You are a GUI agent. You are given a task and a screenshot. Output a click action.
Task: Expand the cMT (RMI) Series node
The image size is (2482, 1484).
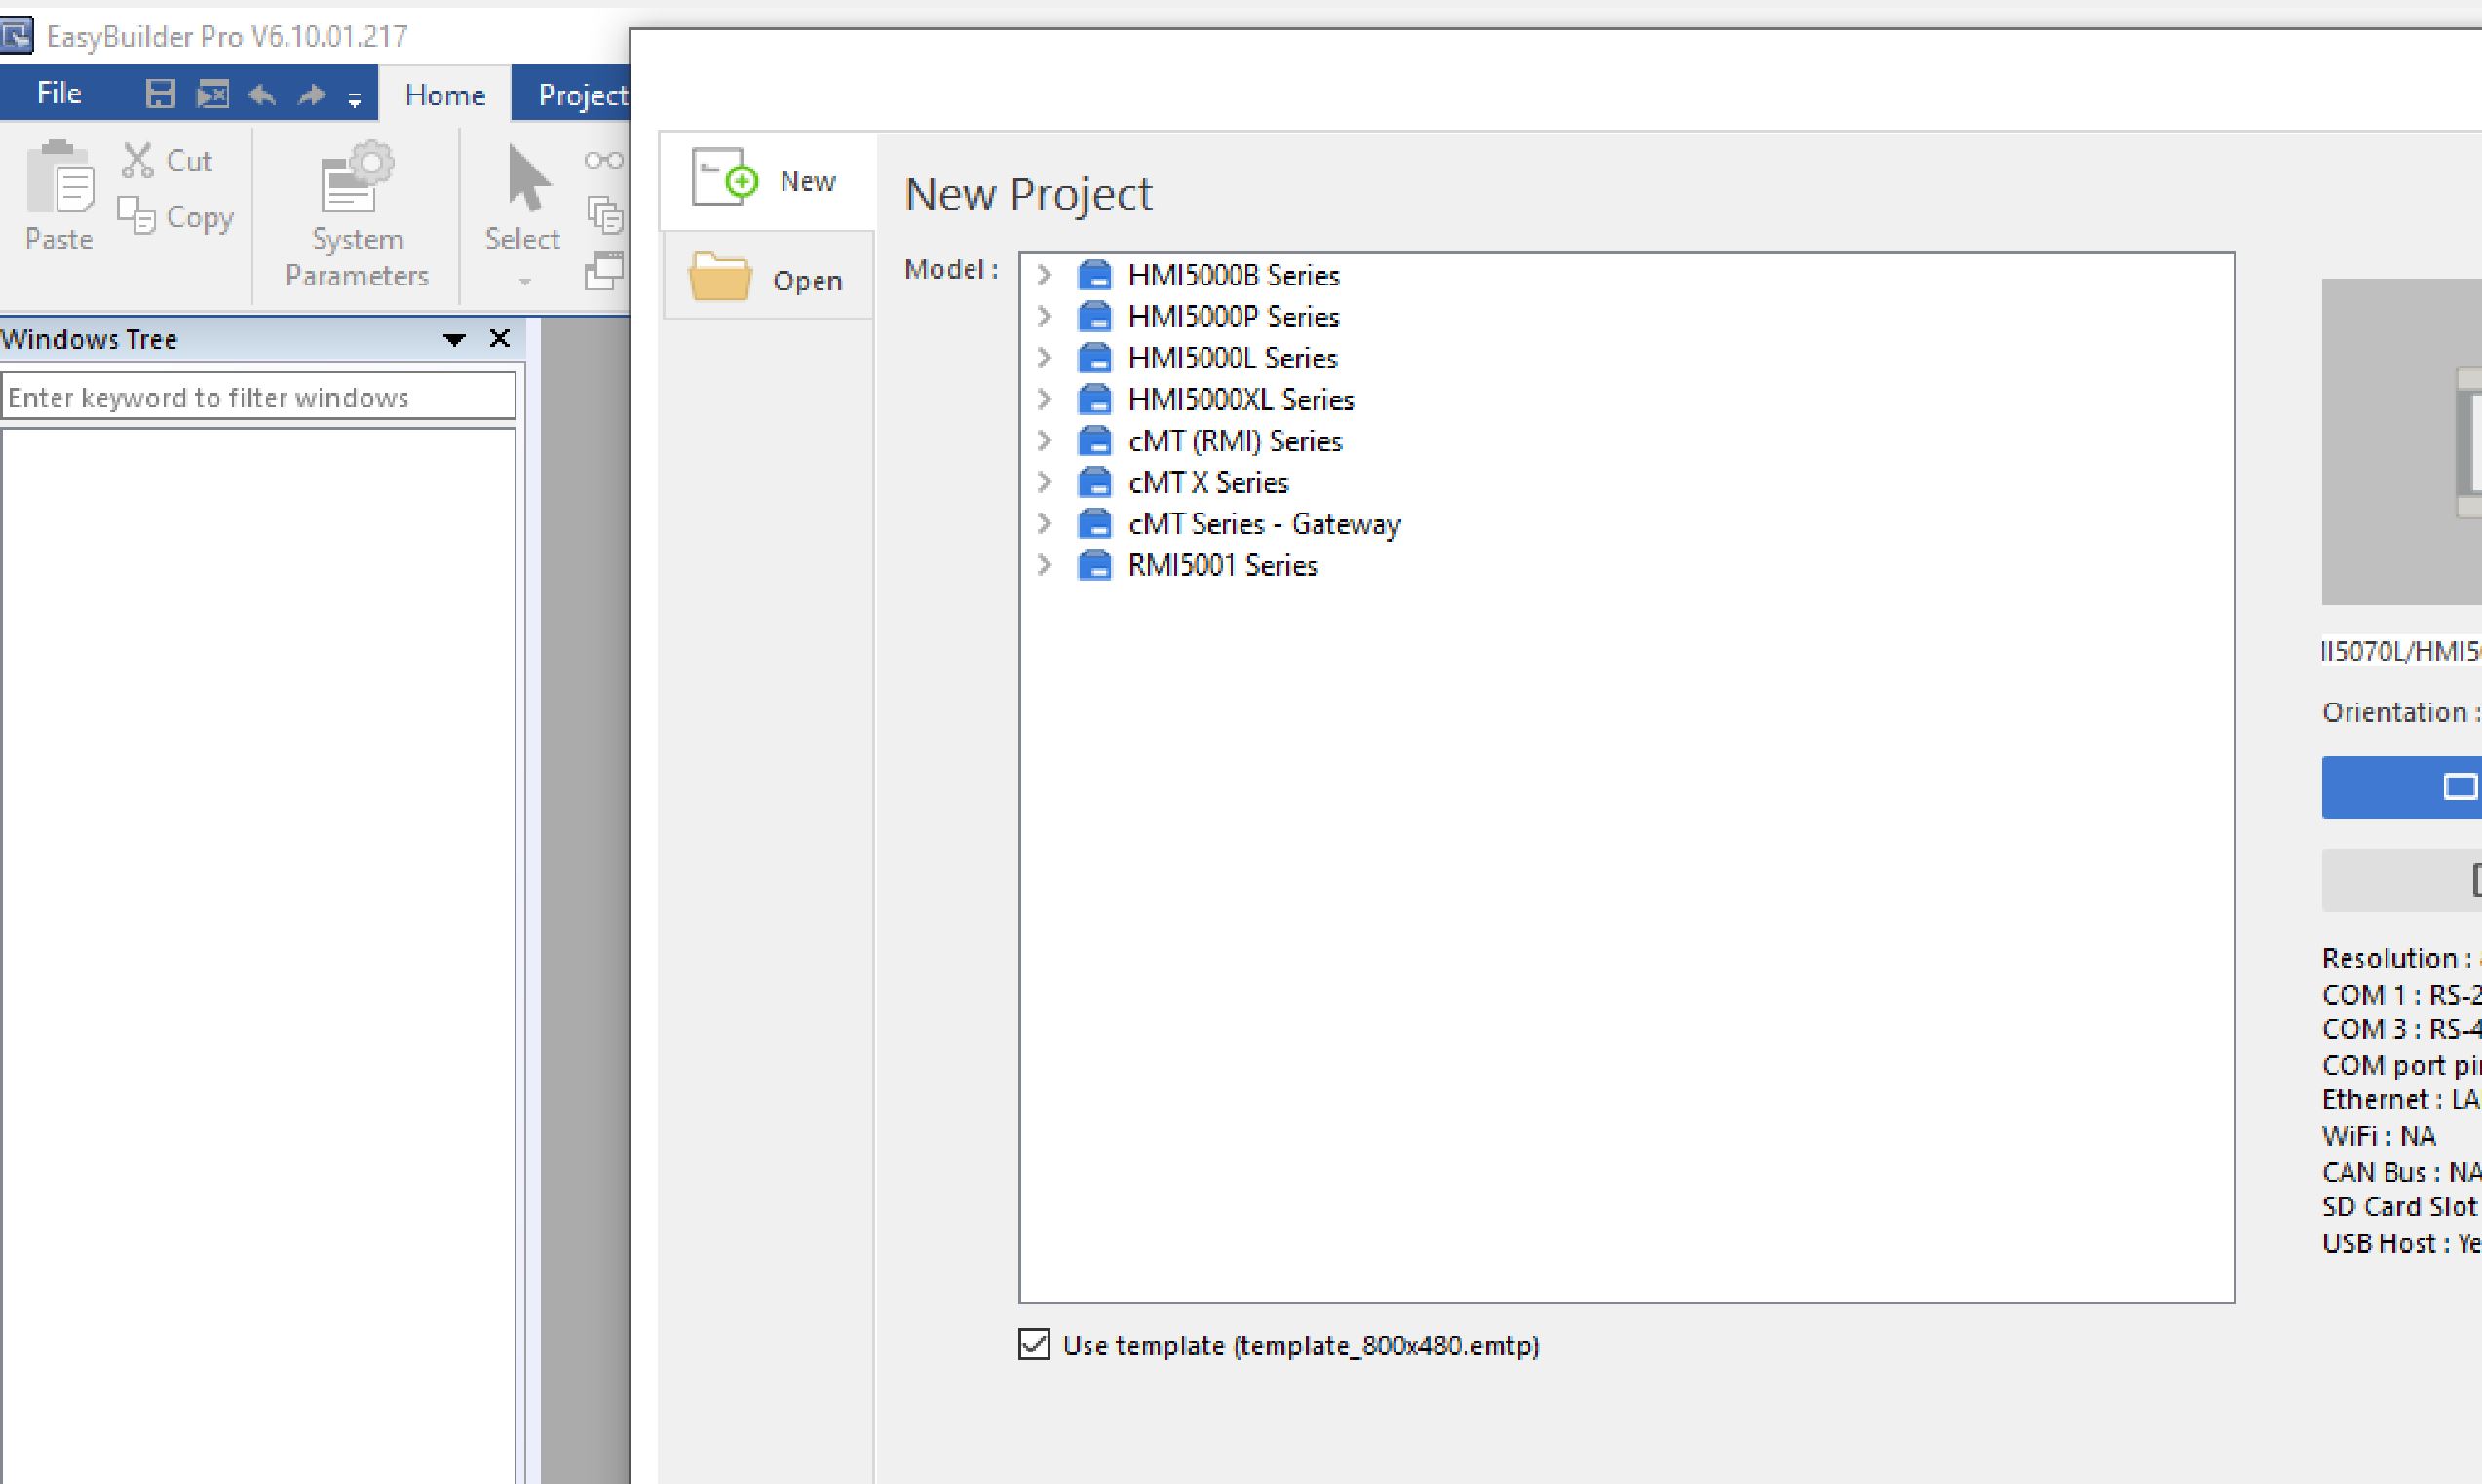[1044, 441]
